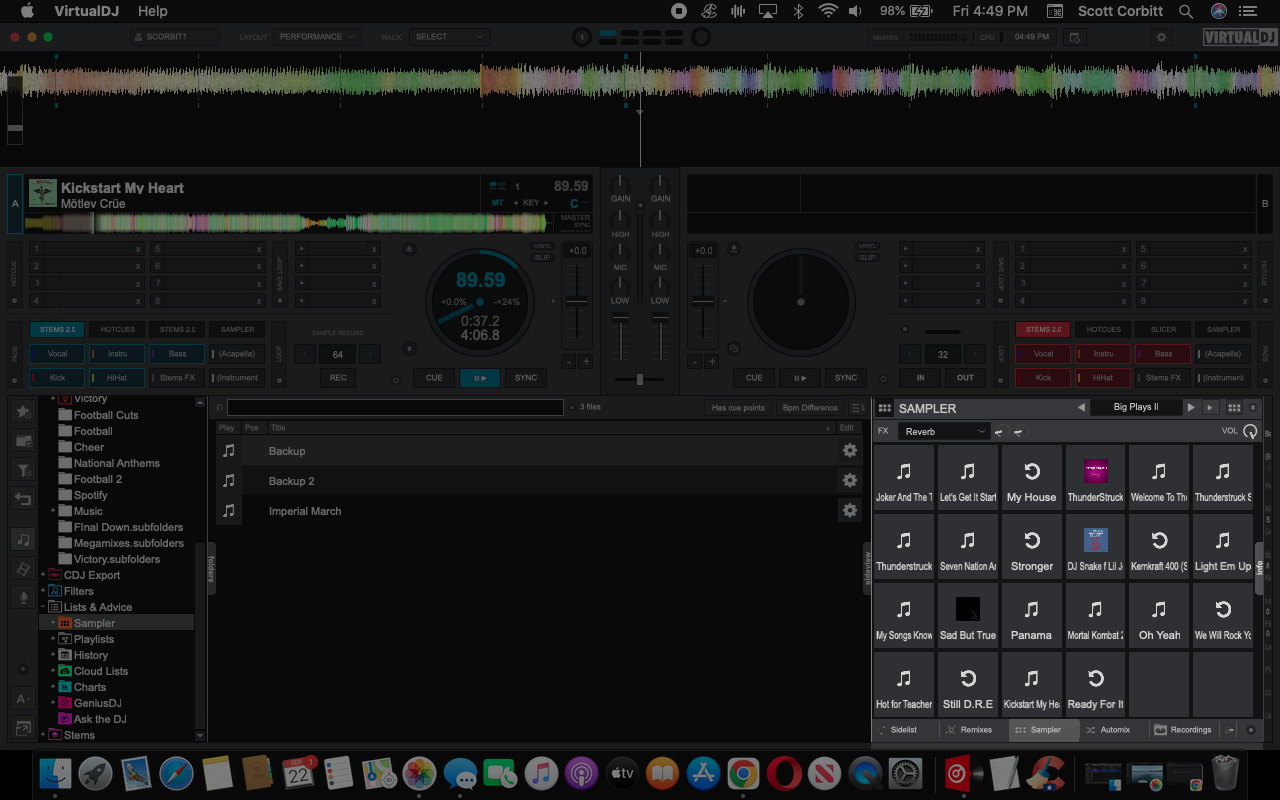Open the Chrome icon in the Dock
This screenshot has height=800, width=1280.
(x=742, y=773)
